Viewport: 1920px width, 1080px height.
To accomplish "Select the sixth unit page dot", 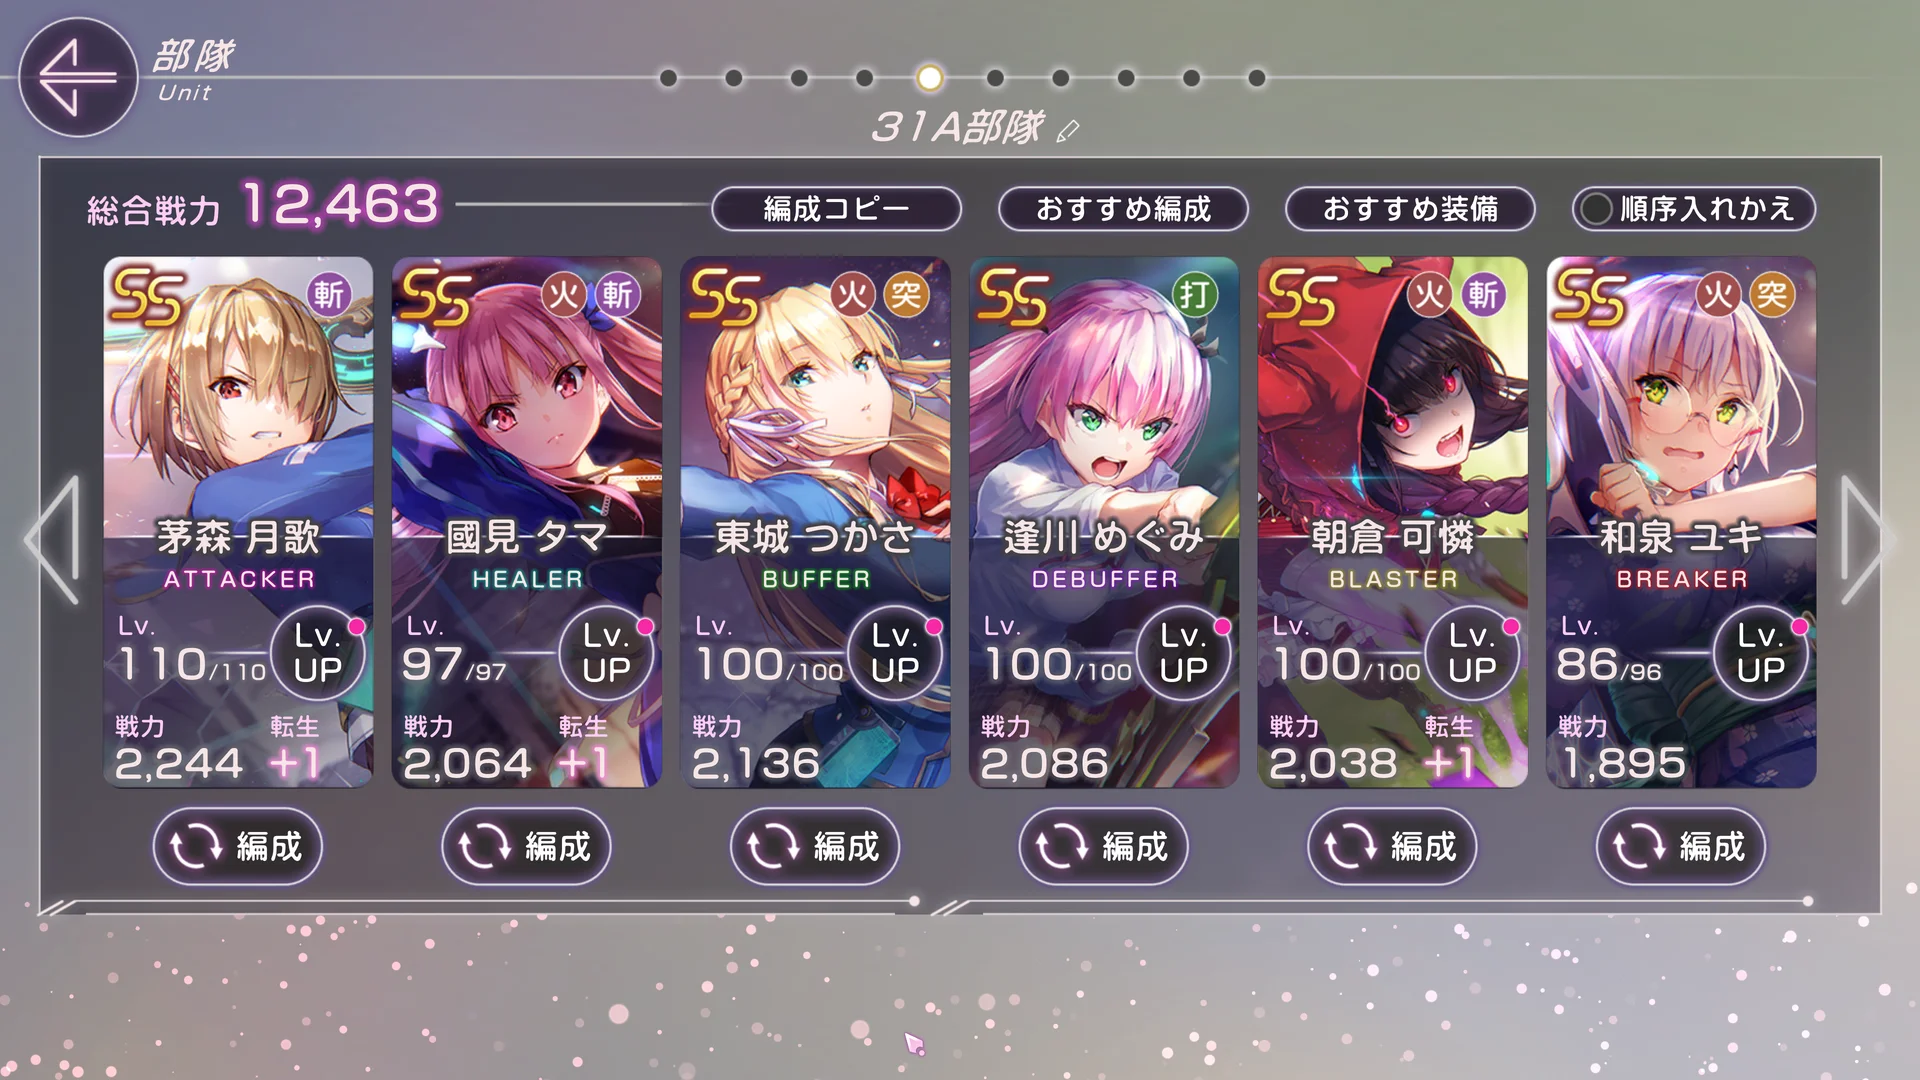I will click(x=995, y=78).
